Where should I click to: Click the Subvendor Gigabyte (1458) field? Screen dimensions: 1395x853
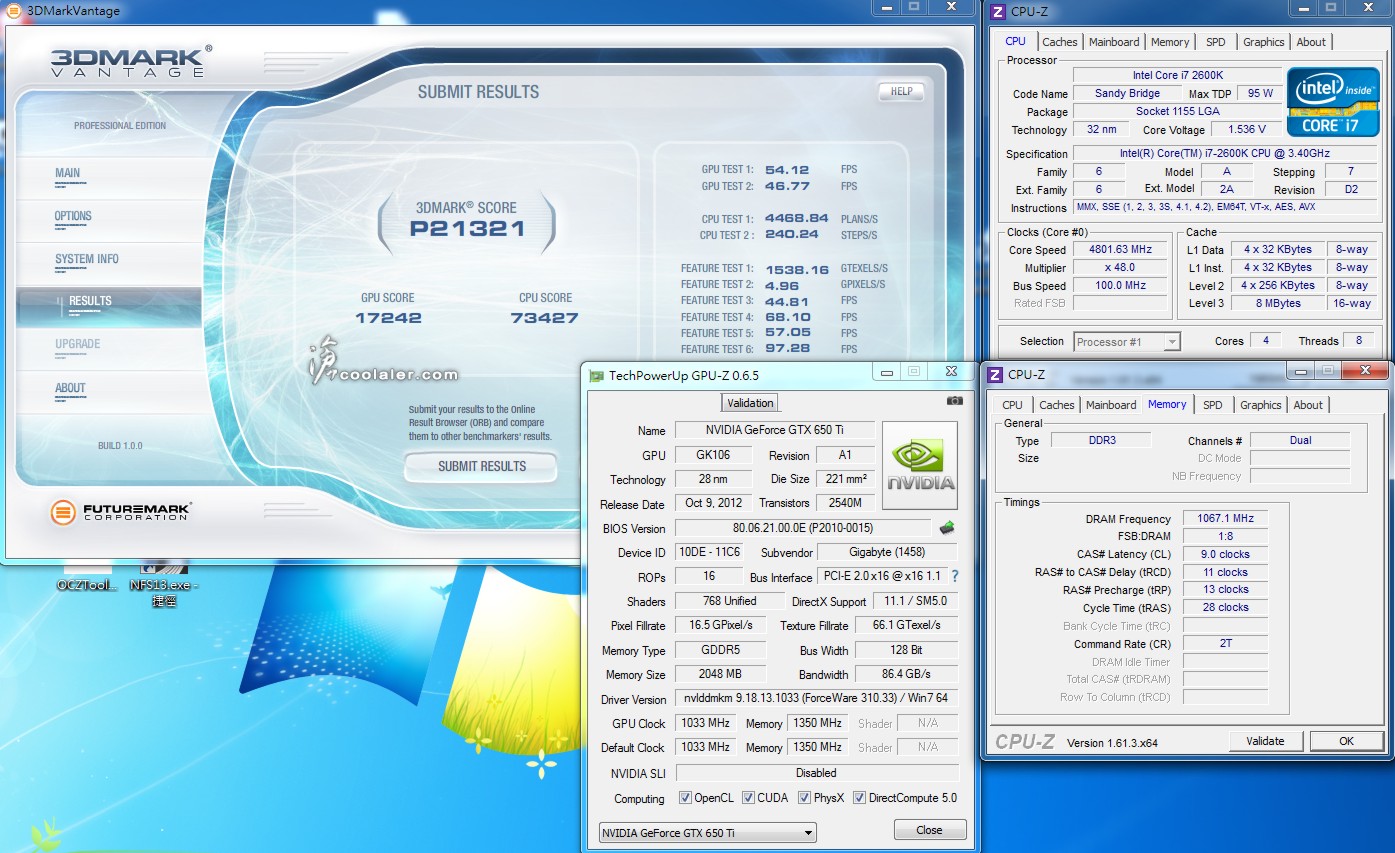click(887, 552)
